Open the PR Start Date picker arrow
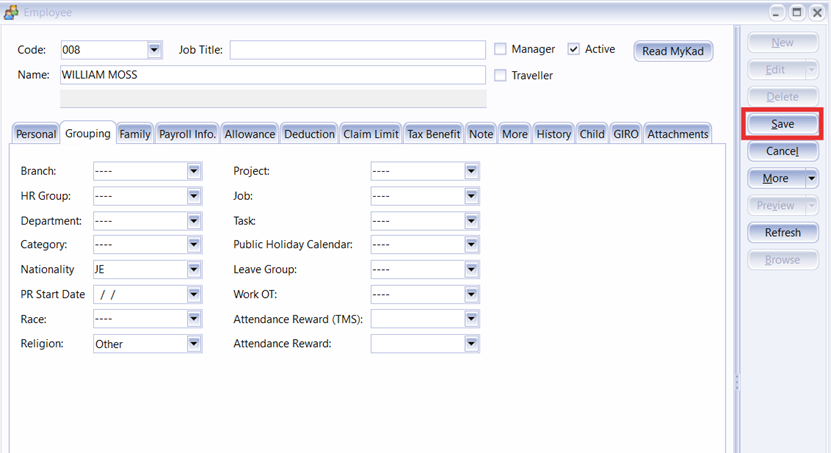The height and width of the screenshot is (453, 831). tap(194, 295)
